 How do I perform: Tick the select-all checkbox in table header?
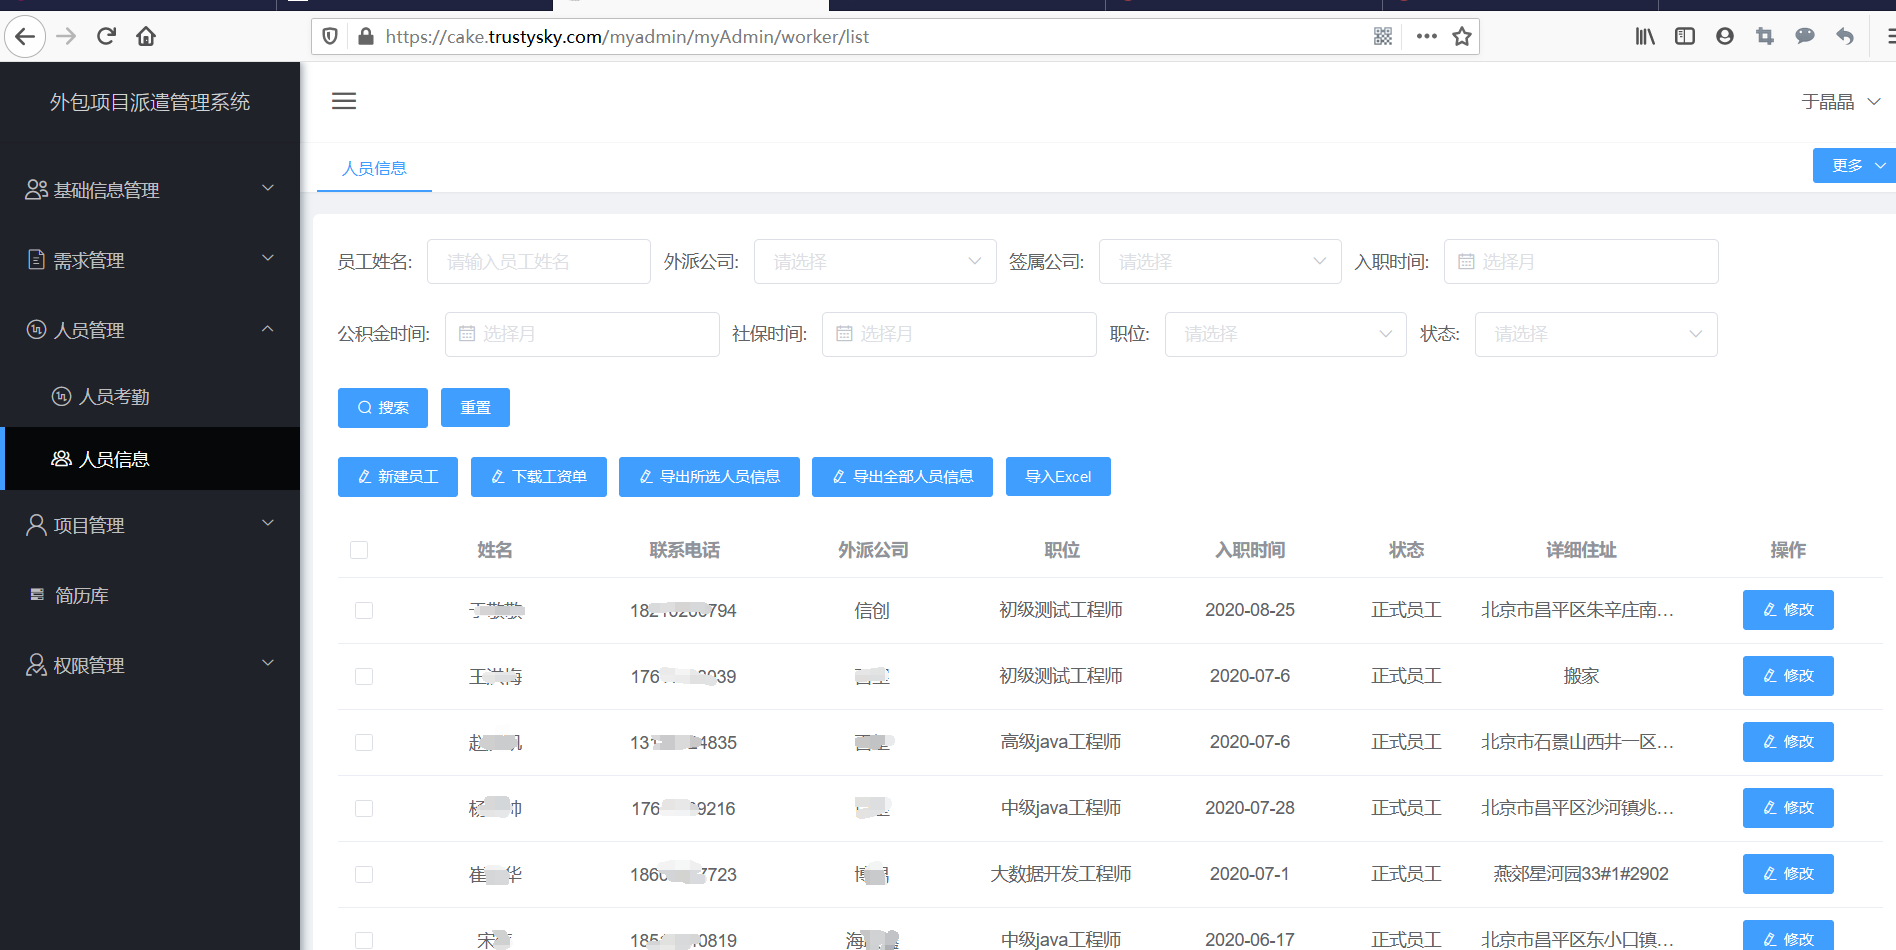point(359,550)
